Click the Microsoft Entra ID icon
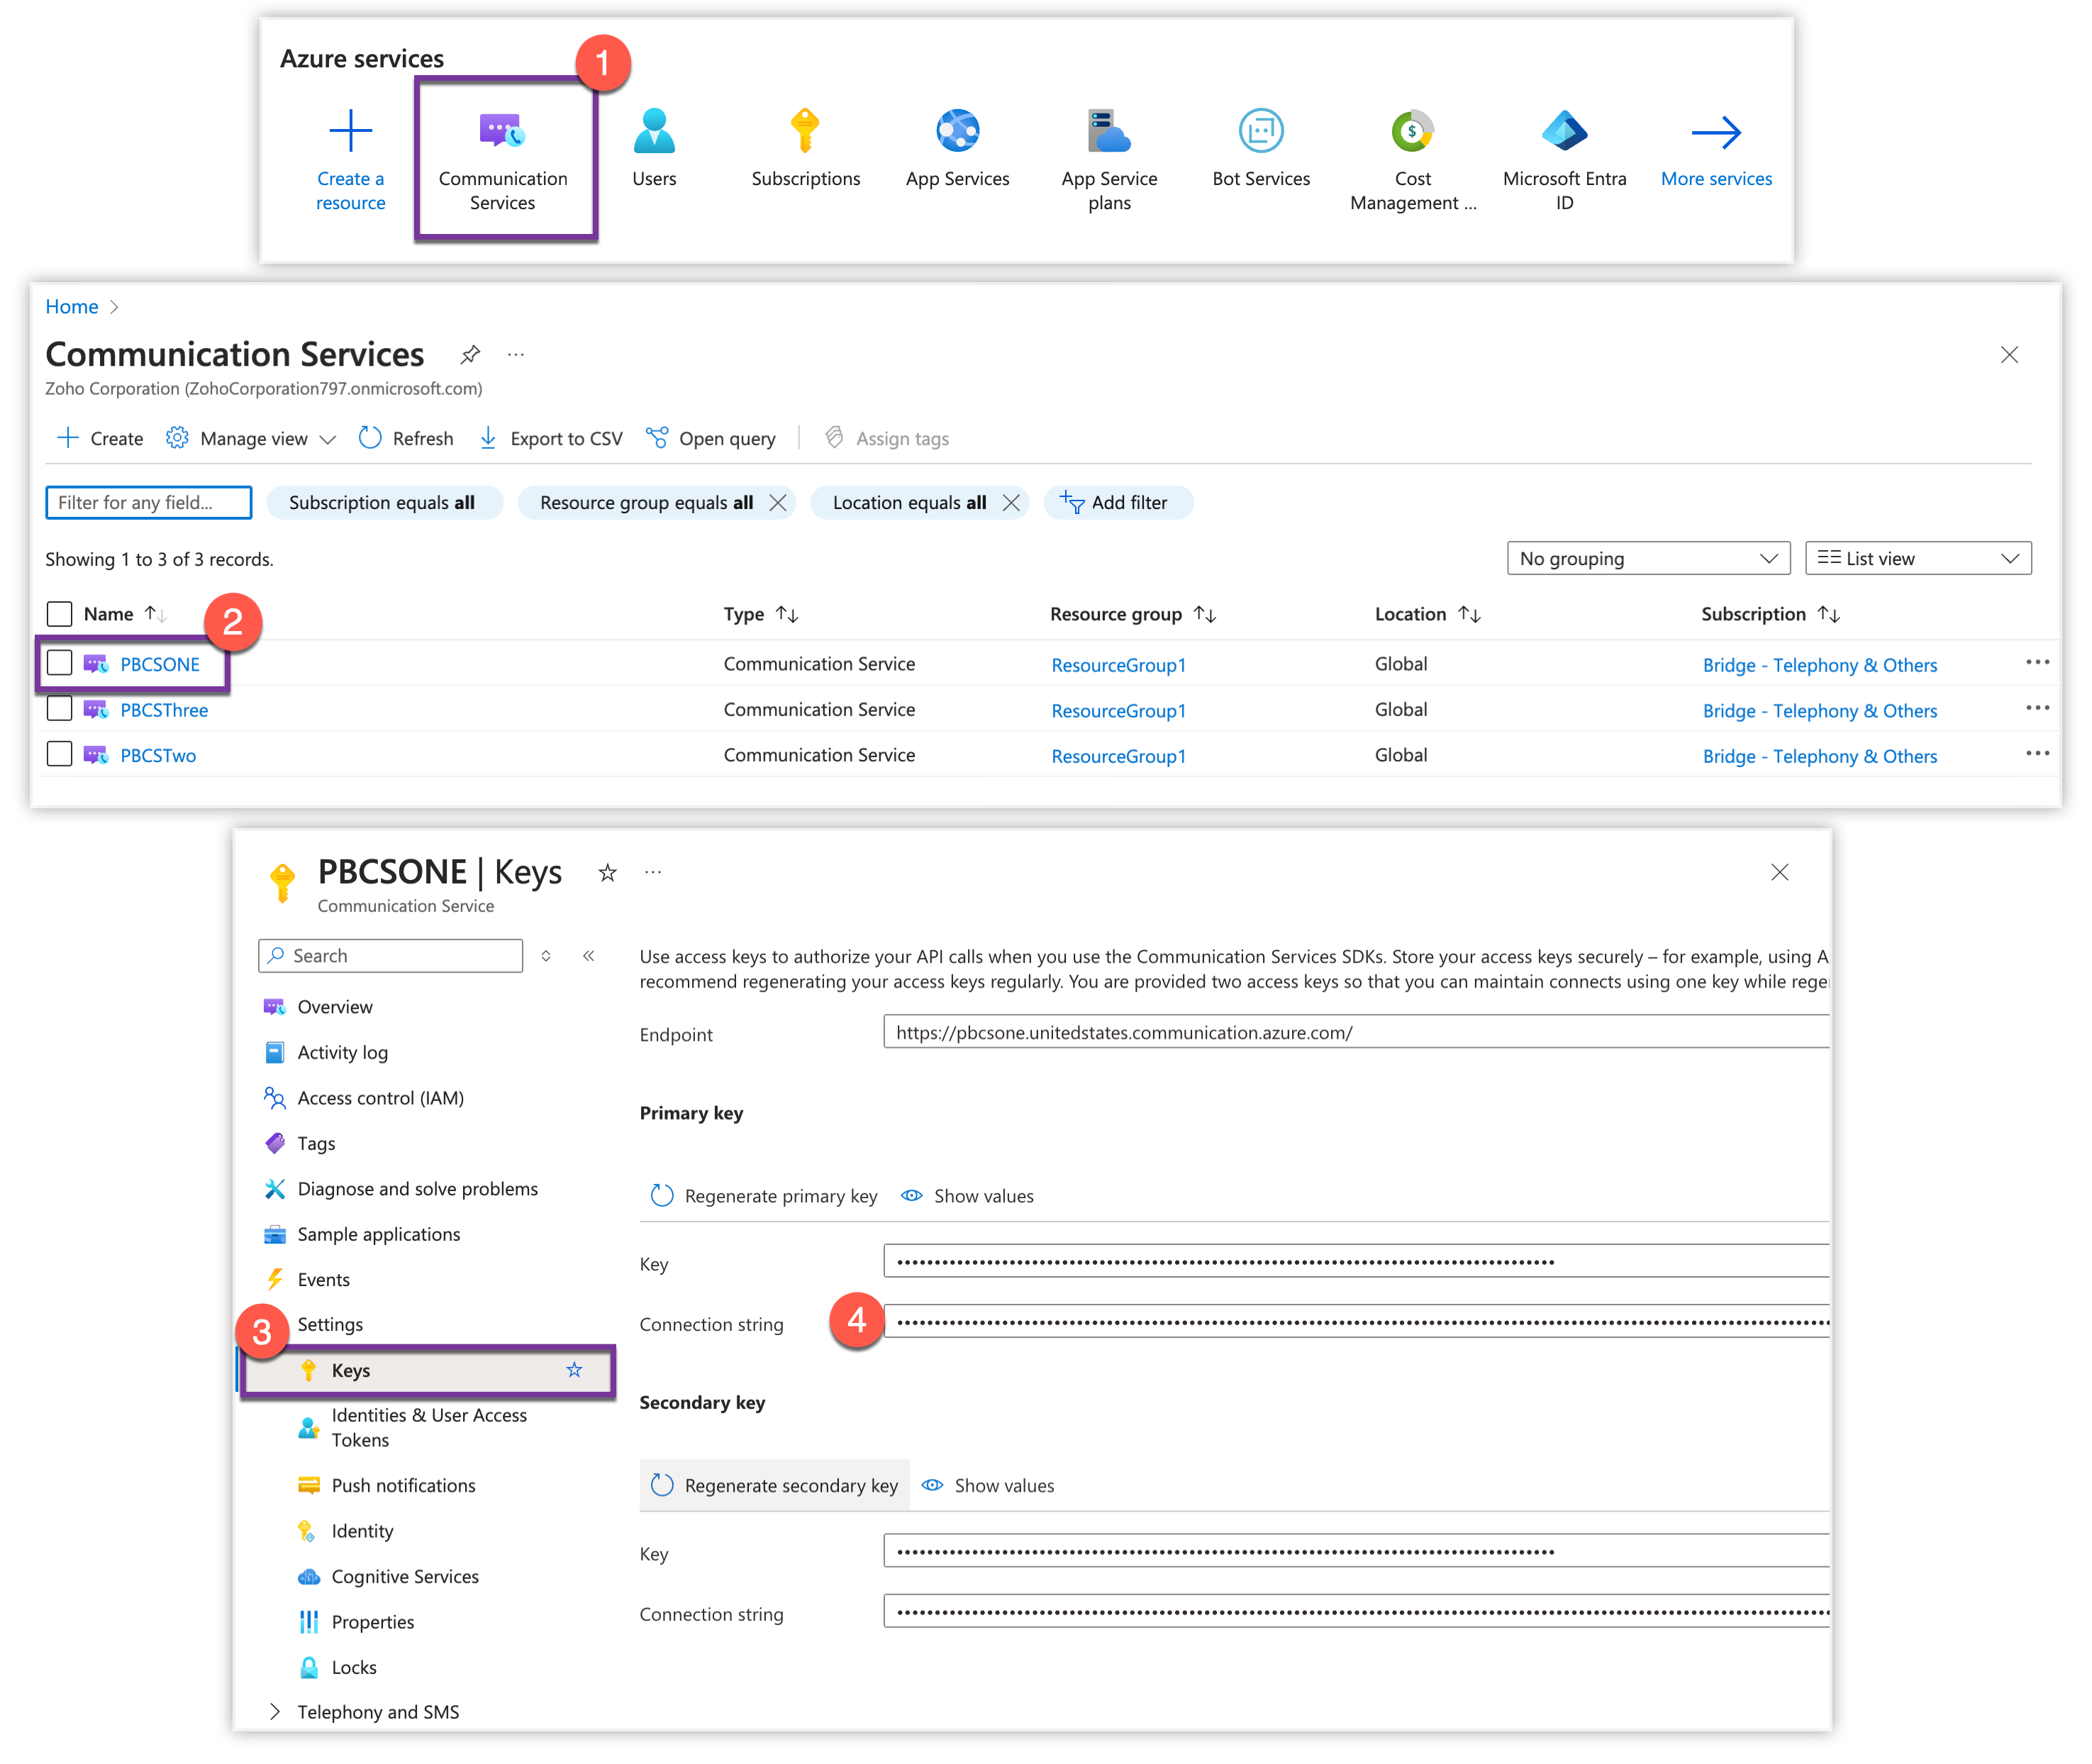The image size is (2092, 1764). click(1564, 131)
